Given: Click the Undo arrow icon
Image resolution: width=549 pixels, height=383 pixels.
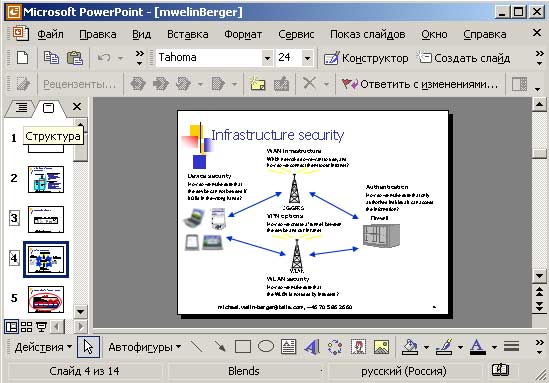Looking at the screenshot, I should (104, 57).
